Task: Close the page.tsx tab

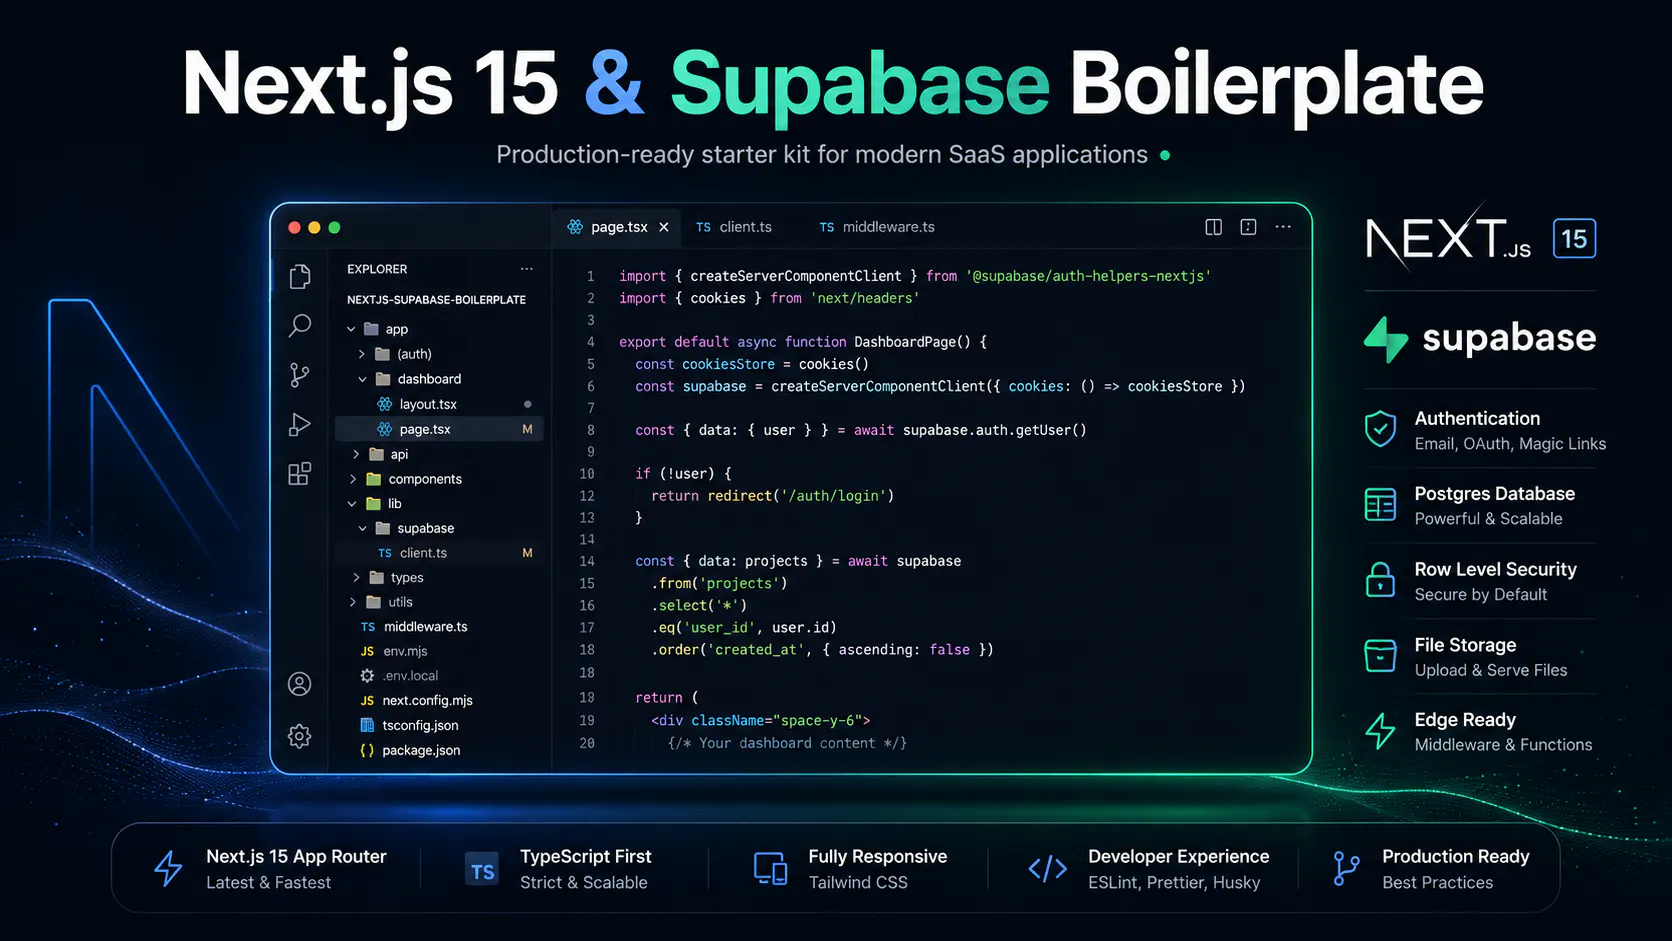Action: pyautogui.click(x=664, y=227)
